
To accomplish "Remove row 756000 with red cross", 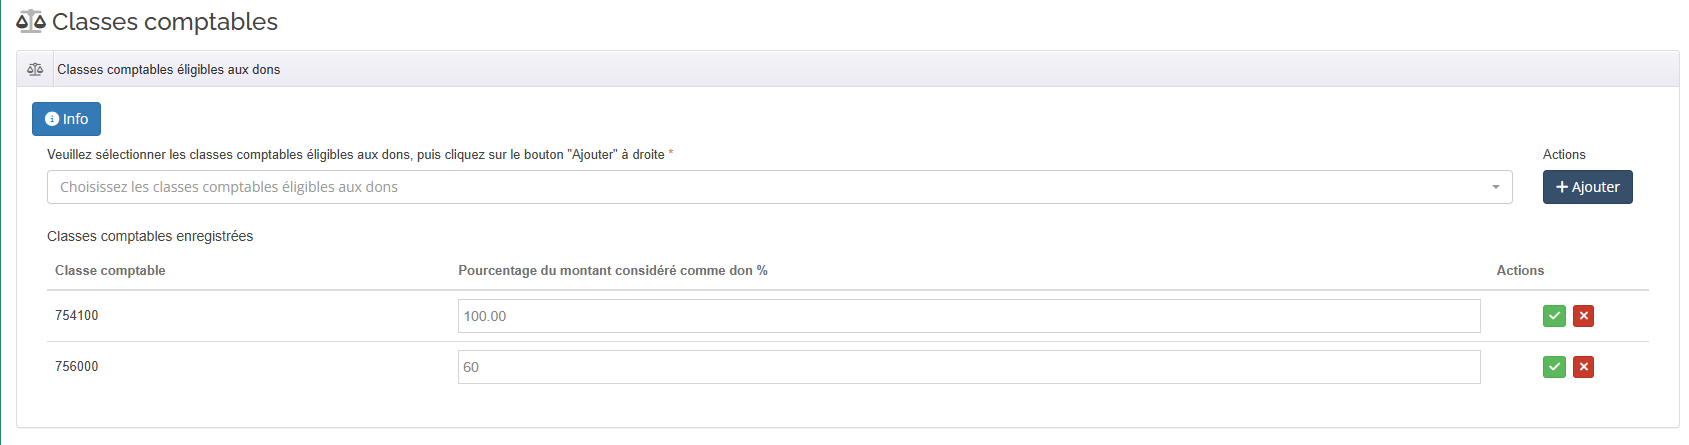I will (1583, 367).
